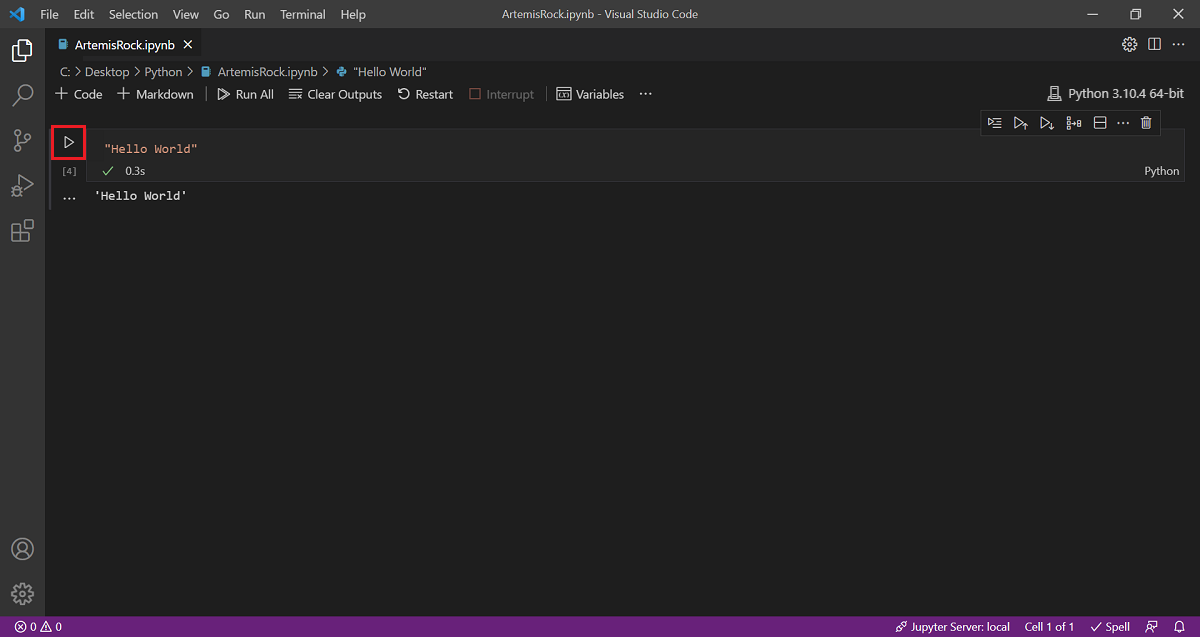Delete the cell with trash icon
Viewport: 1200px width, 637px height.
coord(1146,123)
